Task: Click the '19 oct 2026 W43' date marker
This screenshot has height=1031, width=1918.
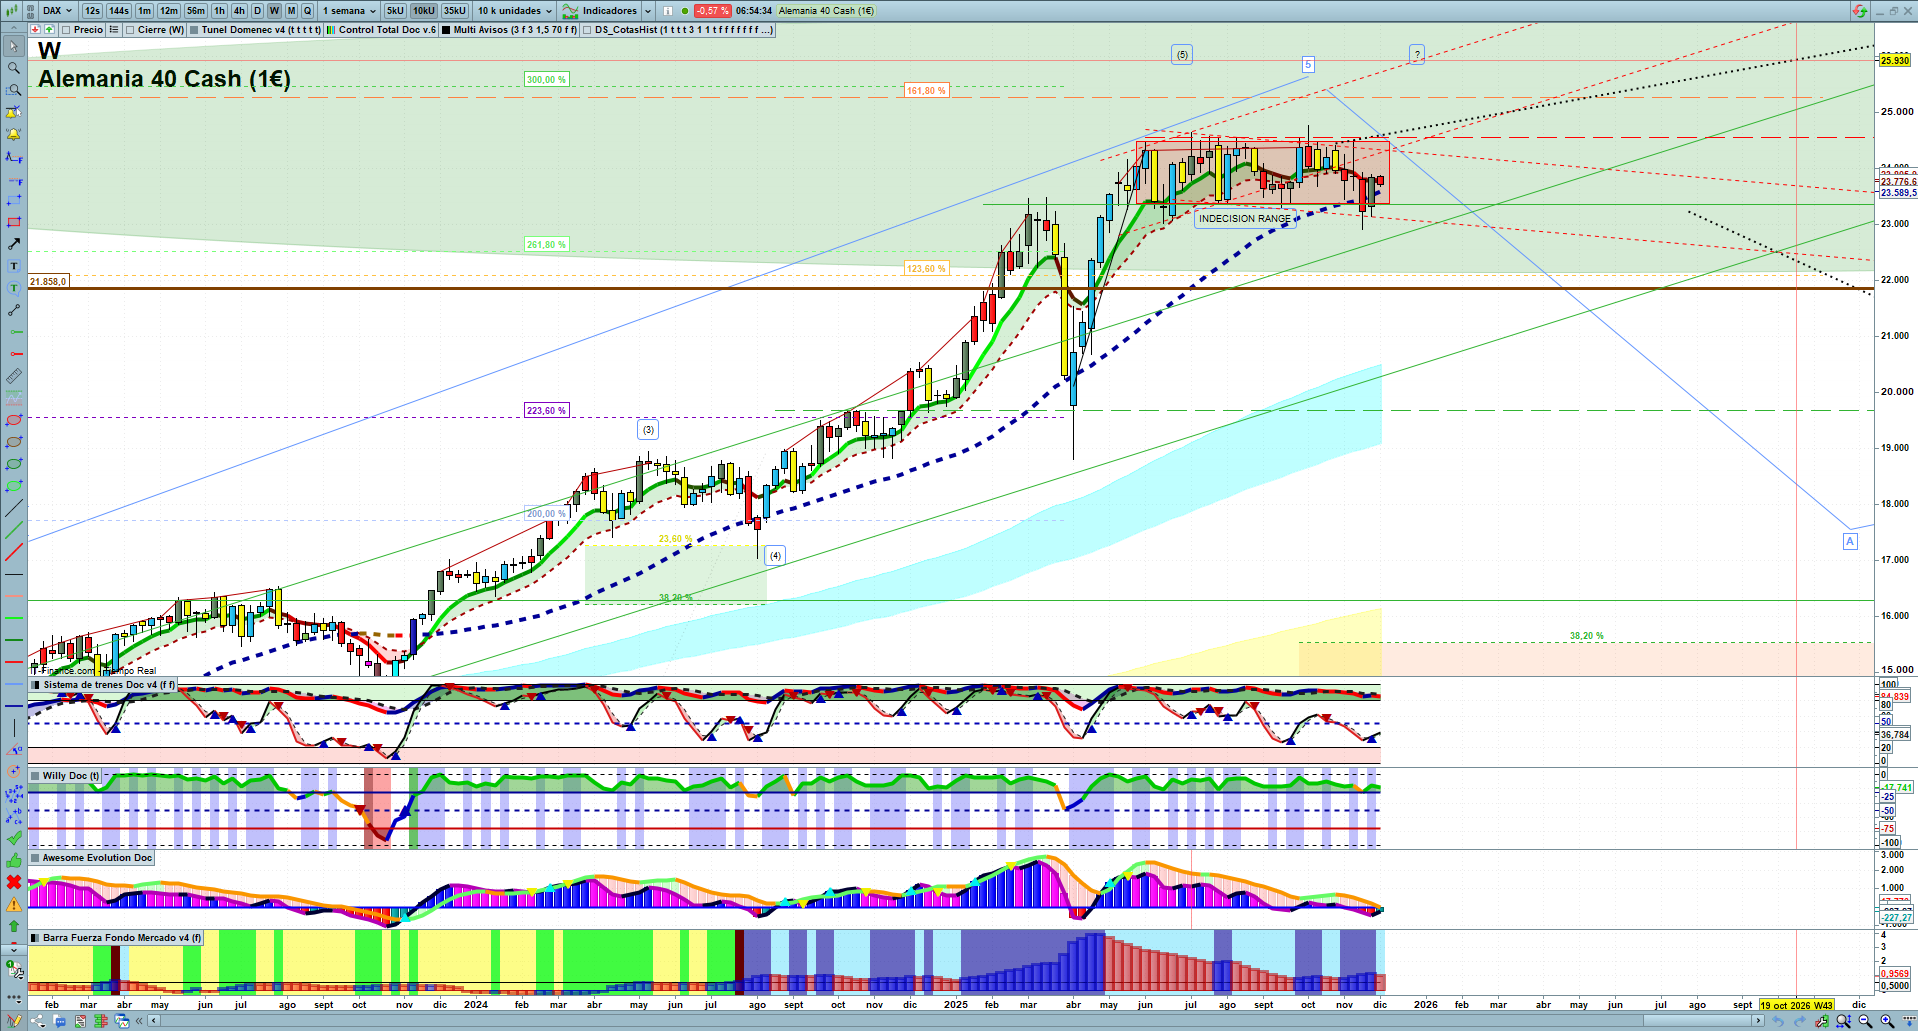Action: click(1797, 1005)
